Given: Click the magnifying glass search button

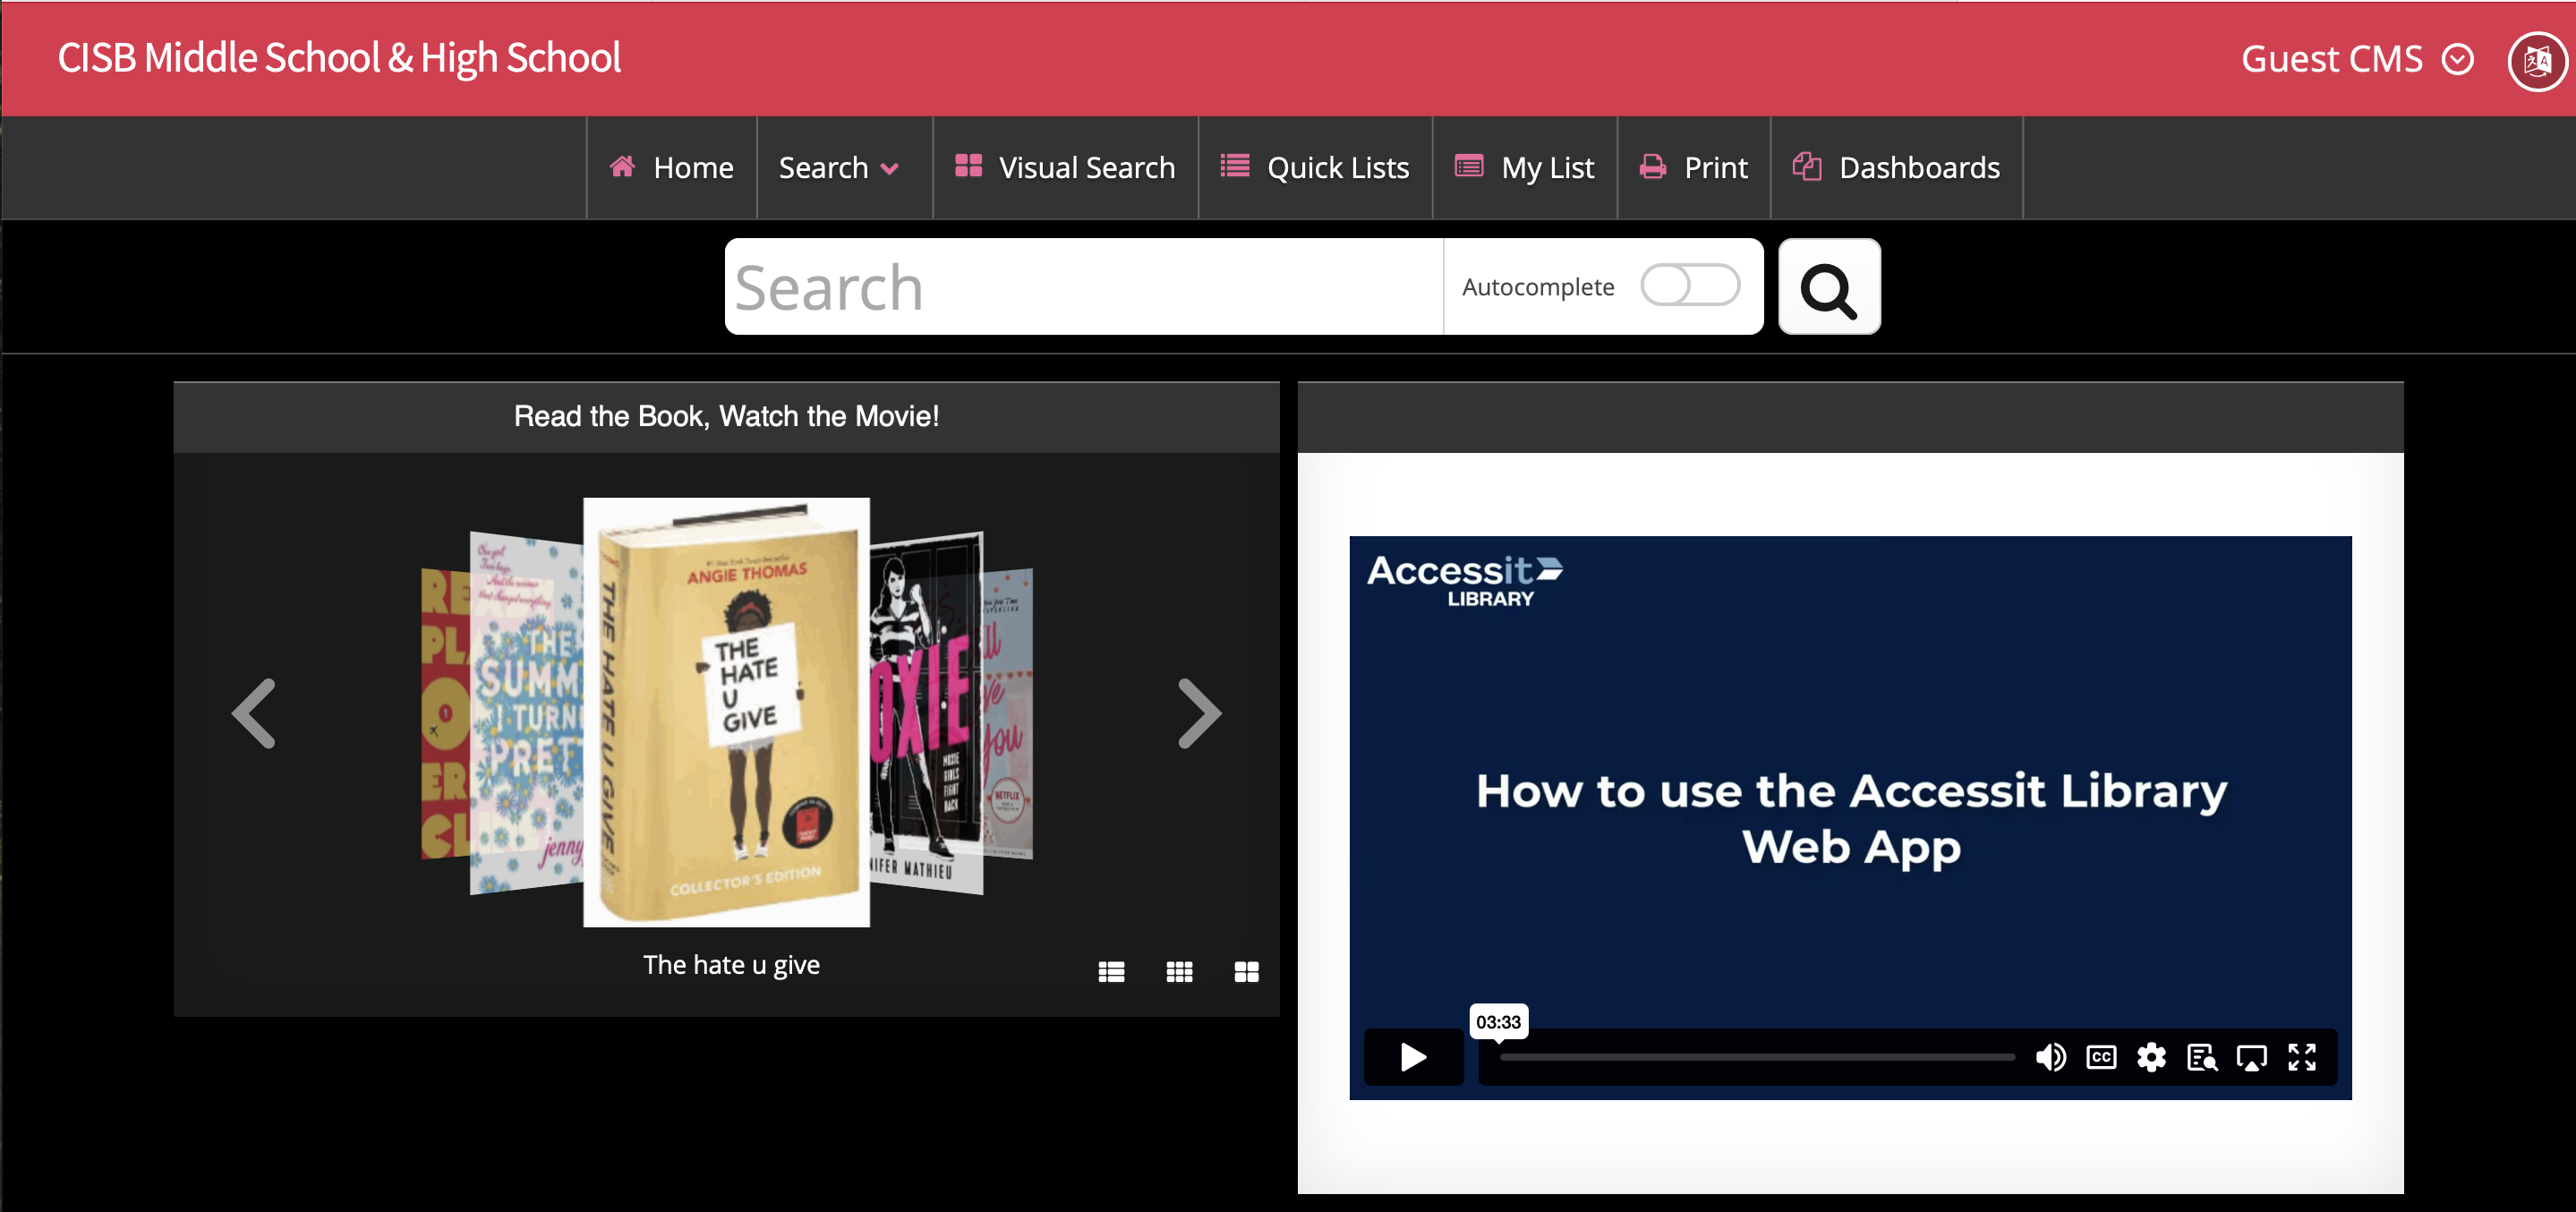Looking at the screenshot, I should [x=1828, y=287].
